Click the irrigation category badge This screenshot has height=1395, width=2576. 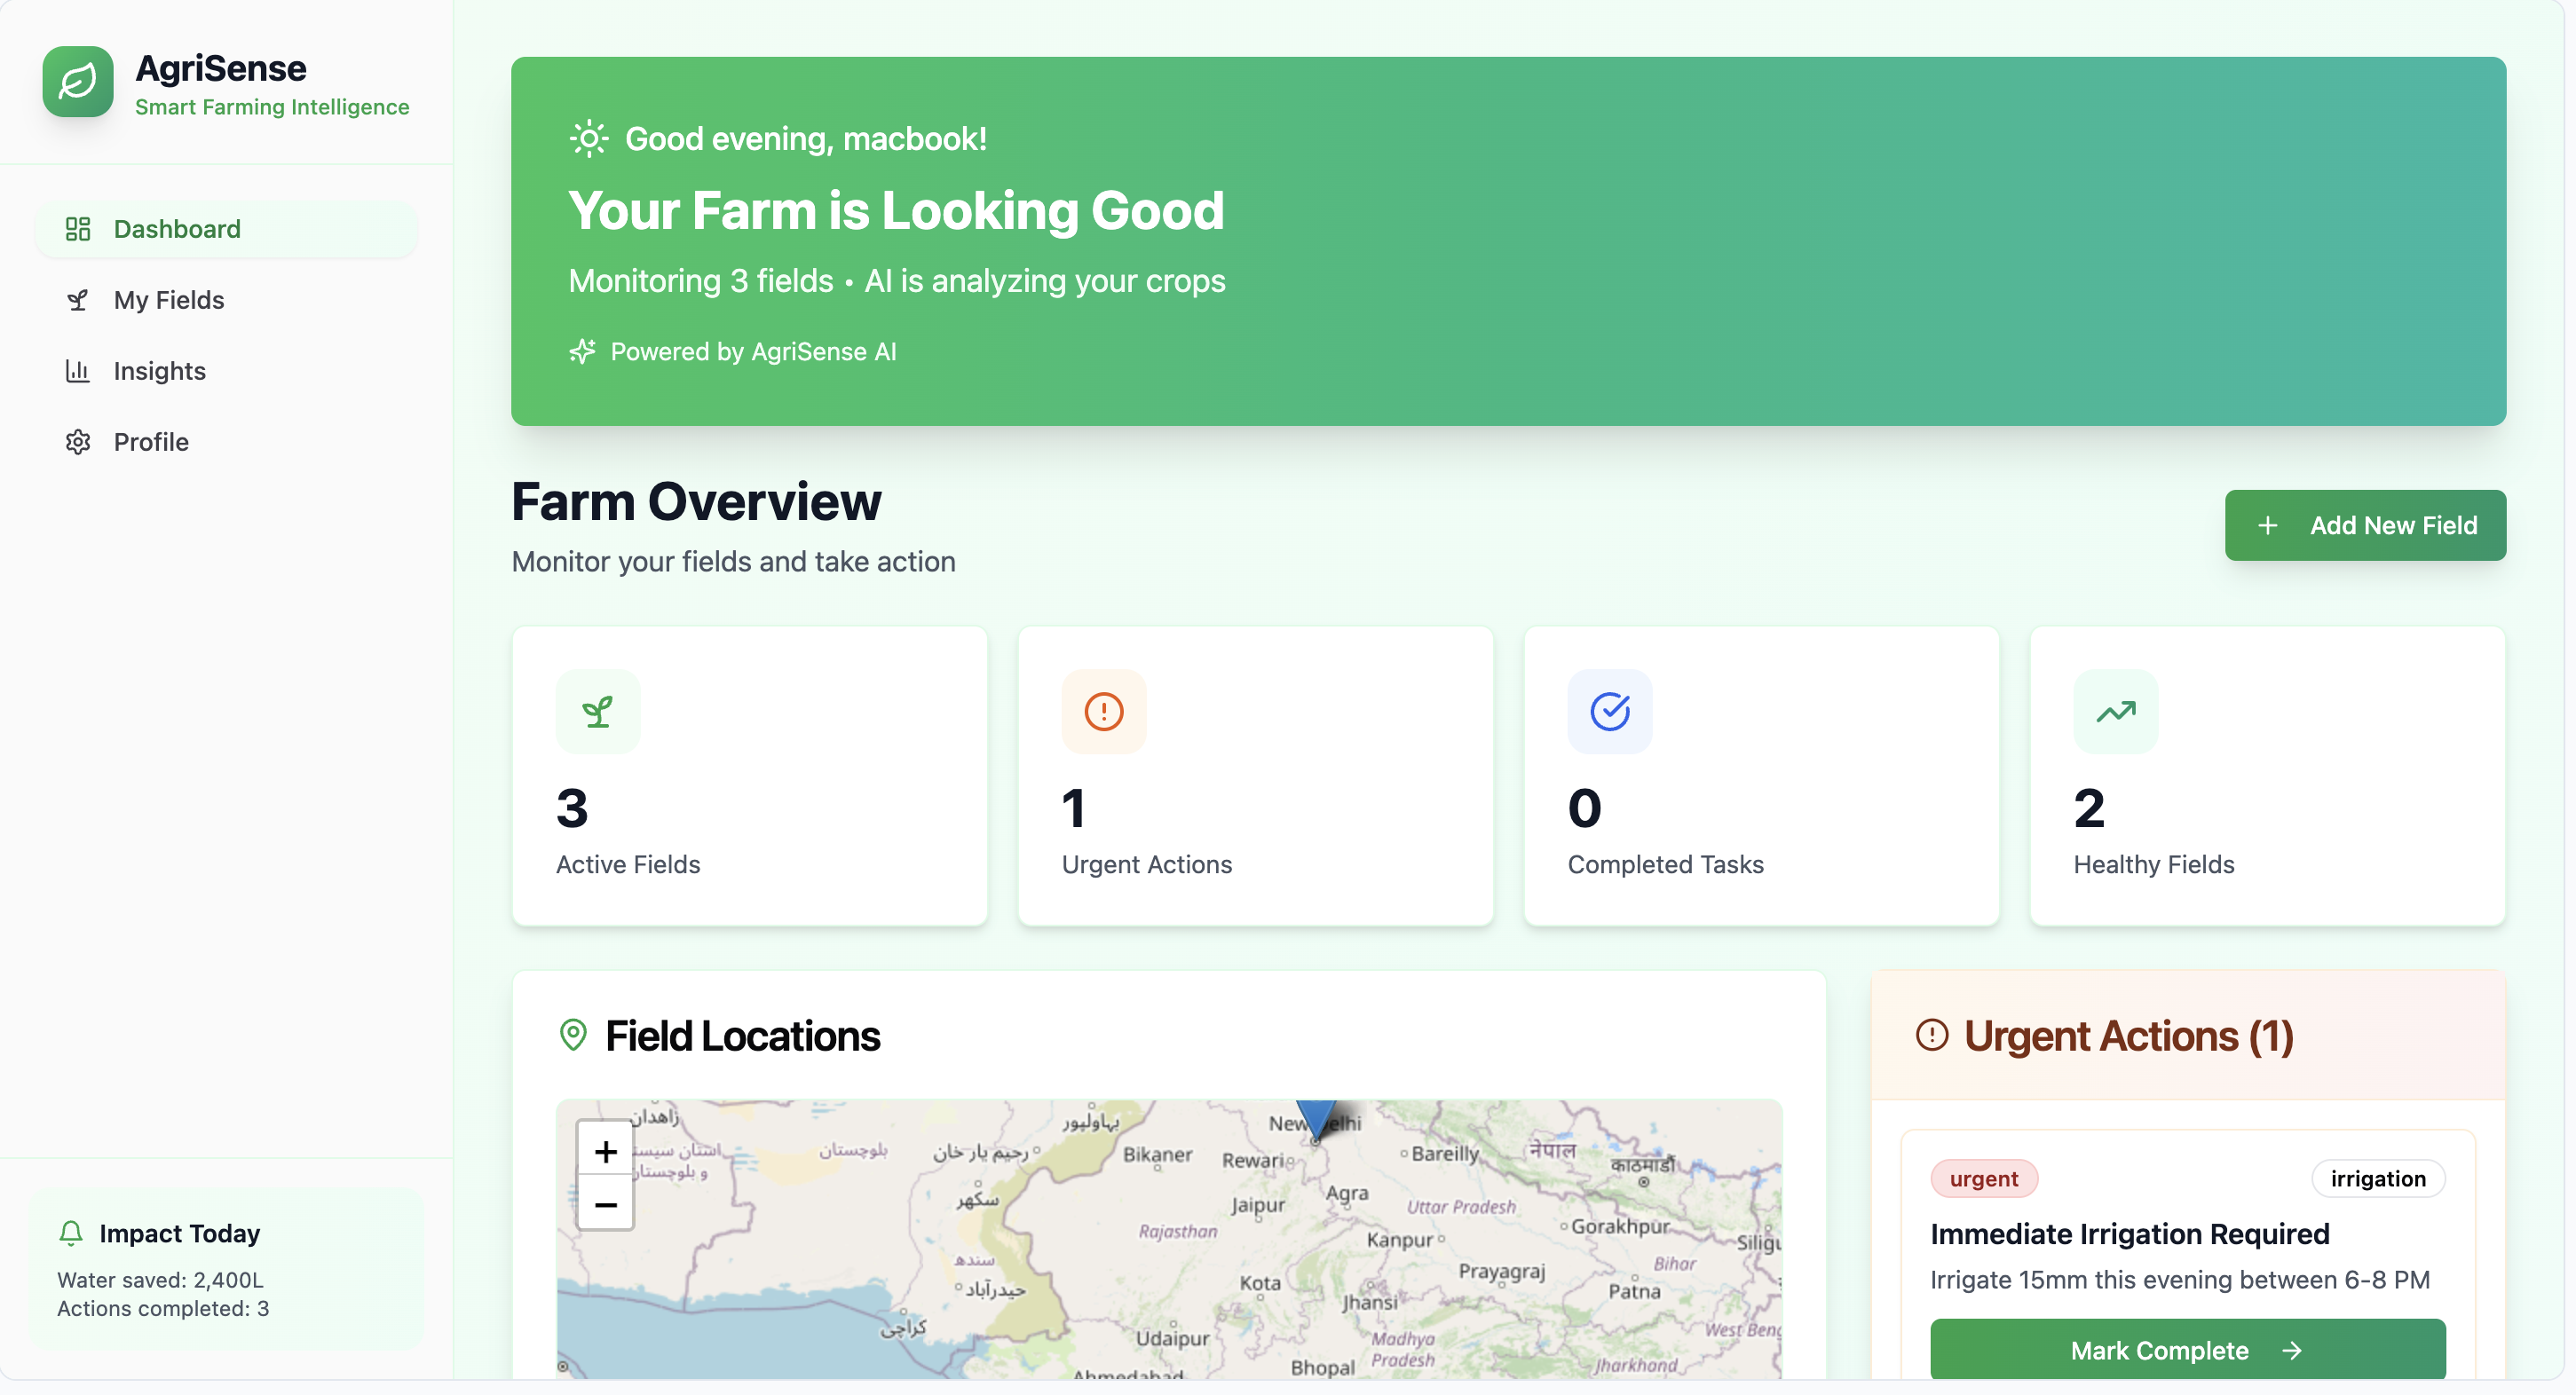click(x=2377, y=1179)
